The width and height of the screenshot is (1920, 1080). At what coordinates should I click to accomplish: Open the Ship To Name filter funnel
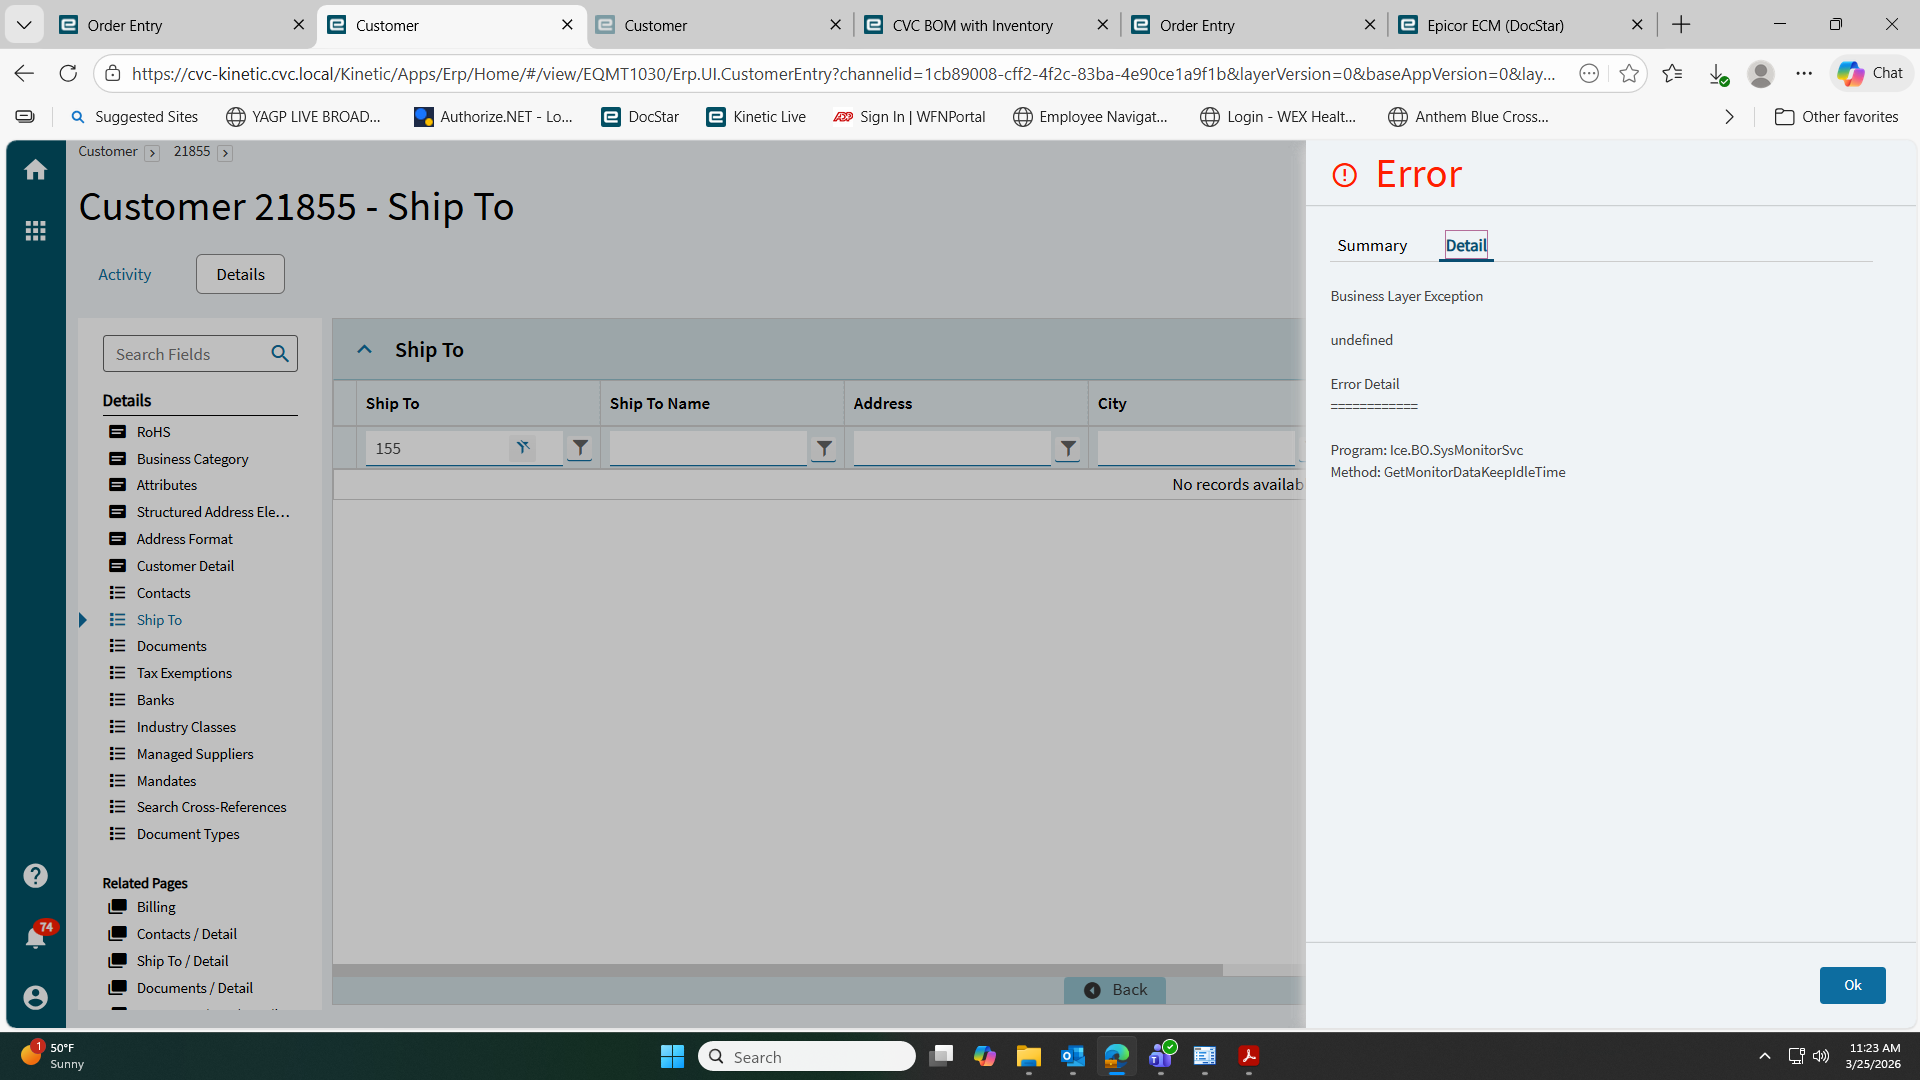[824, 449]
